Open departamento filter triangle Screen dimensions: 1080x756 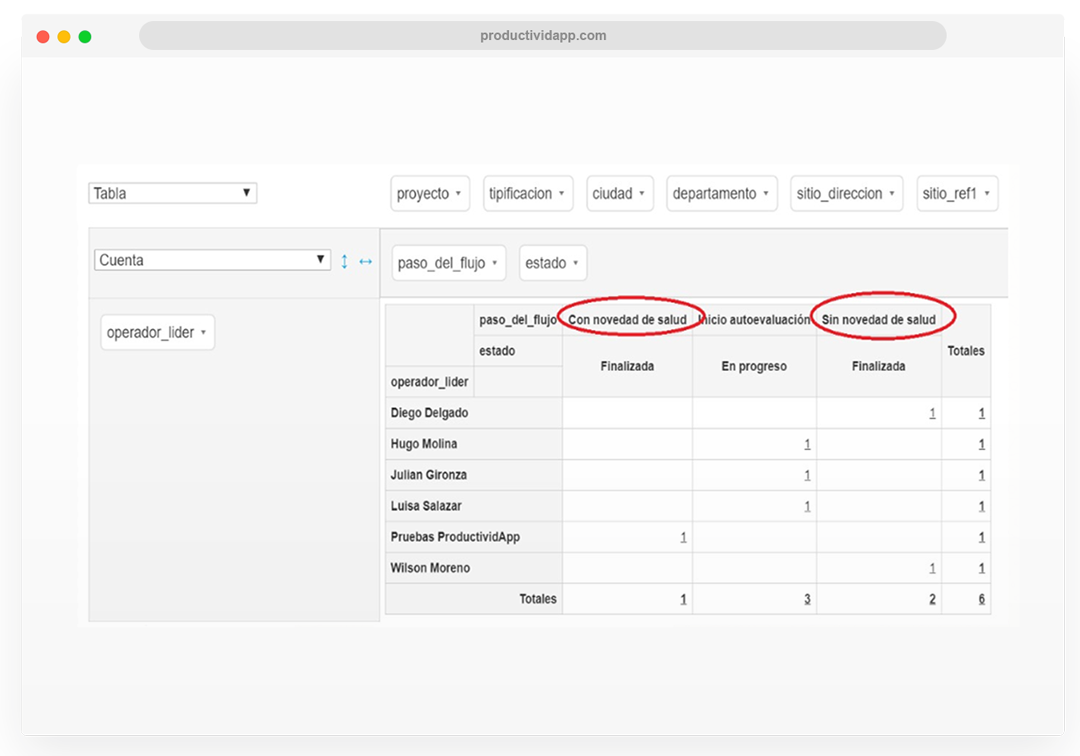click(x=765, y=193)
